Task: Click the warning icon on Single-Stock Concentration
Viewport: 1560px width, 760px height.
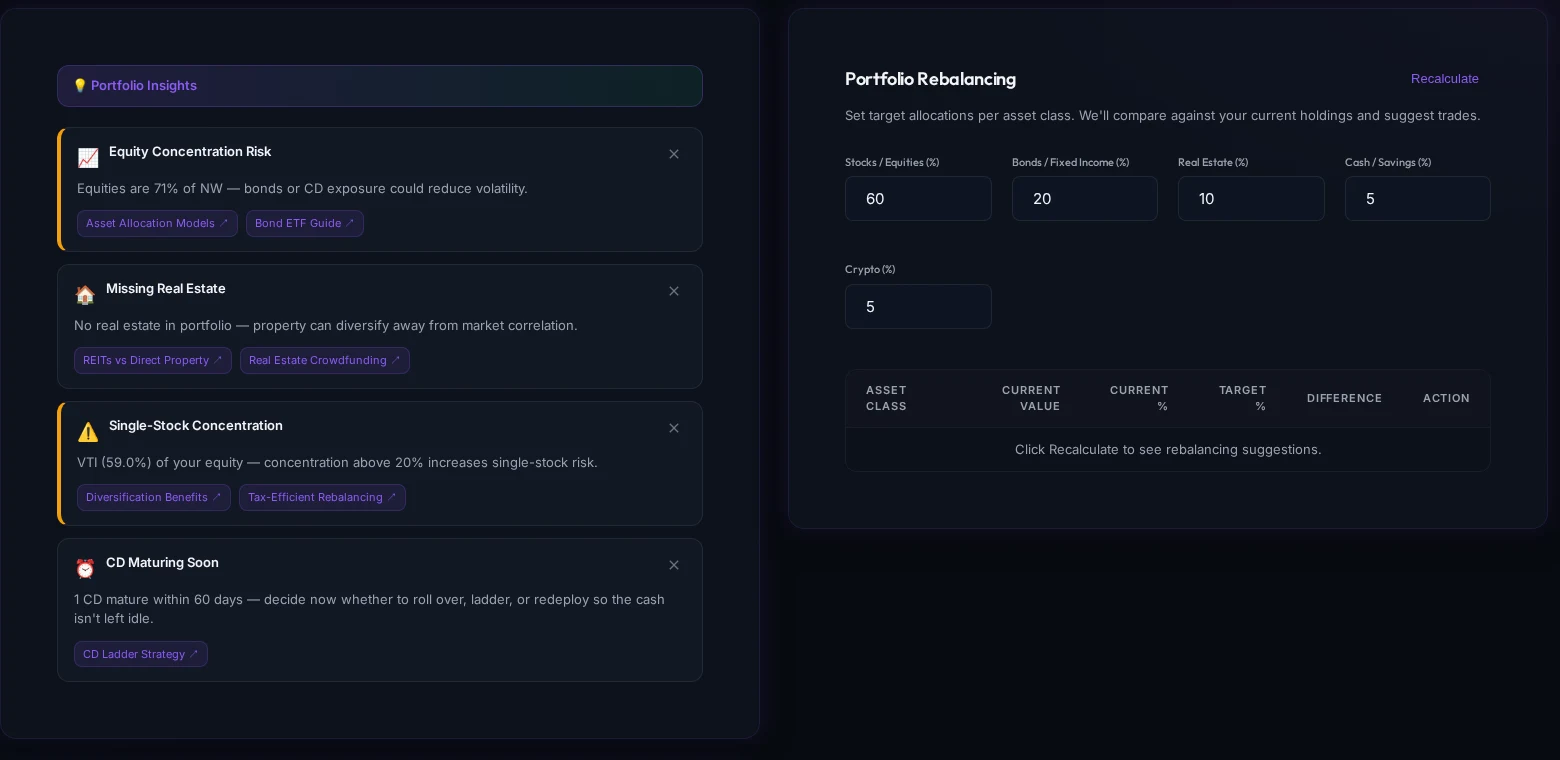Action: tap(88, 432)
